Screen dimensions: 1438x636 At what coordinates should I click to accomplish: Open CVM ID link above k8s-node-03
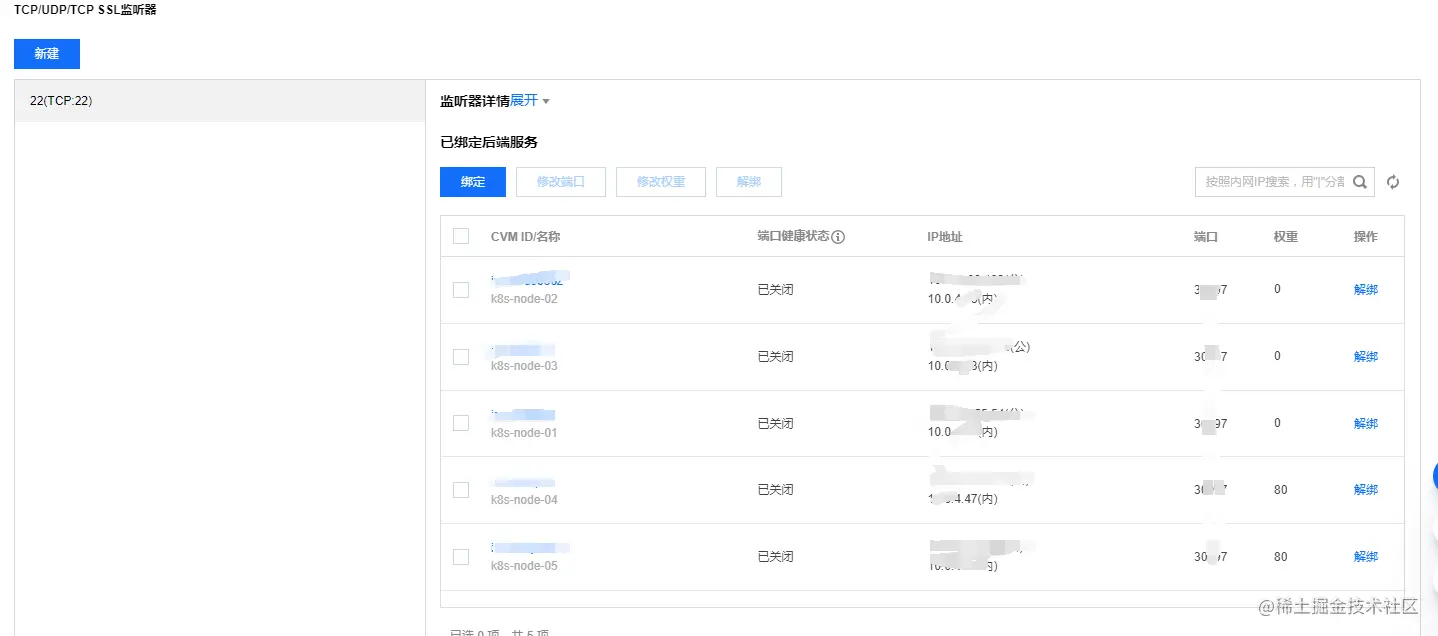(x=523, y=349)
